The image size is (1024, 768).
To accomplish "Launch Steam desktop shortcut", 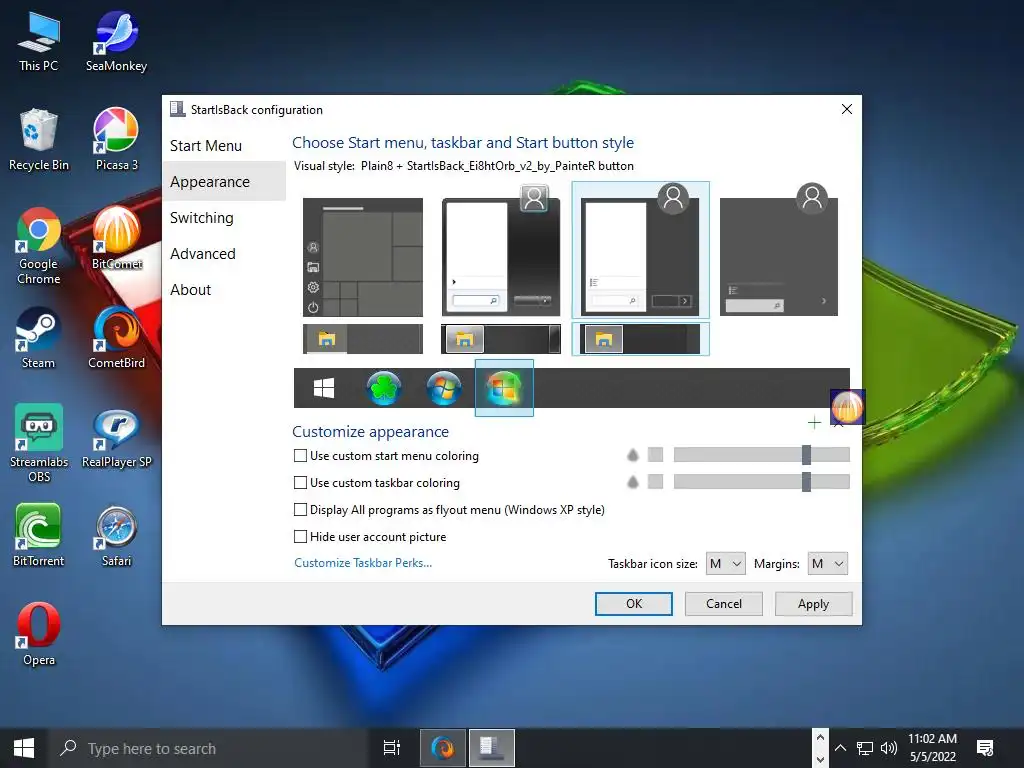I will click(39, 338).
